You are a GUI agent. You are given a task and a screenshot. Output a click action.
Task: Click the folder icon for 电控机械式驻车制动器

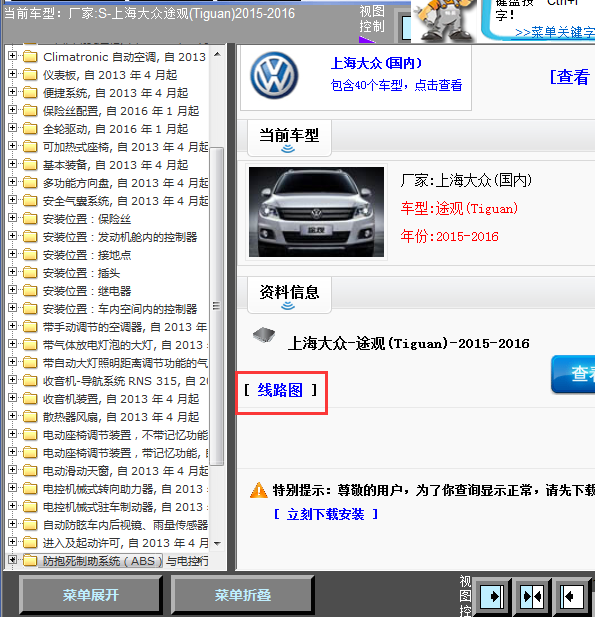click(x=30, y=507)
